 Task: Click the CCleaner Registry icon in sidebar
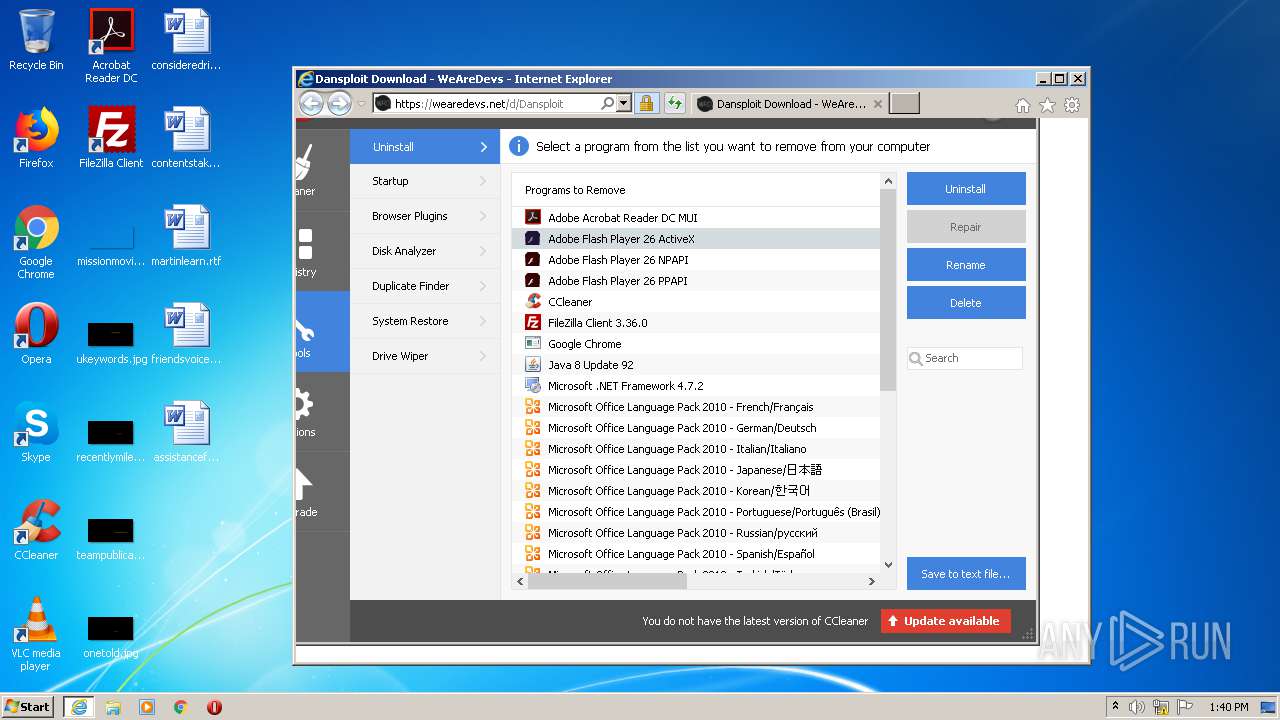point(305,245)
